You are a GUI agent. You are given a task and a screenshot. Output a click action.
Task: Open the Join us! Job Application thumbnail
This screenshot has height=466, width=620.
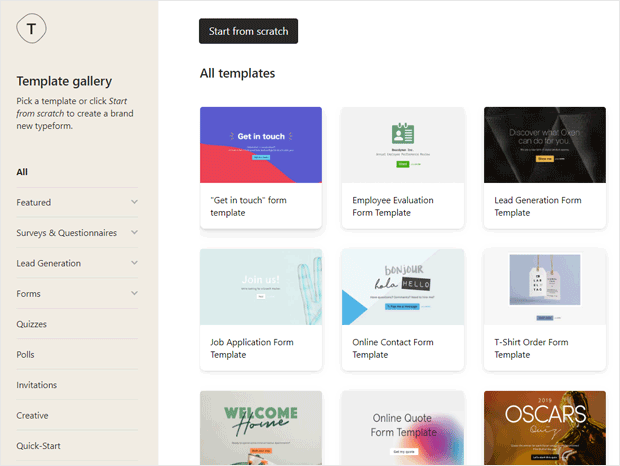[x=261, y=287]
